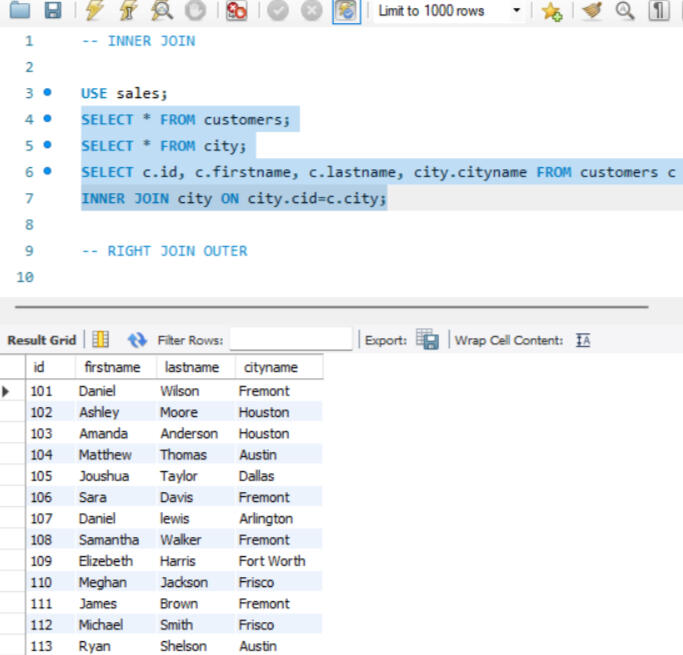This screenshot has width=683, height=655.
Task: Click the Stop query execution icon
Action: (x=196, y=11)
